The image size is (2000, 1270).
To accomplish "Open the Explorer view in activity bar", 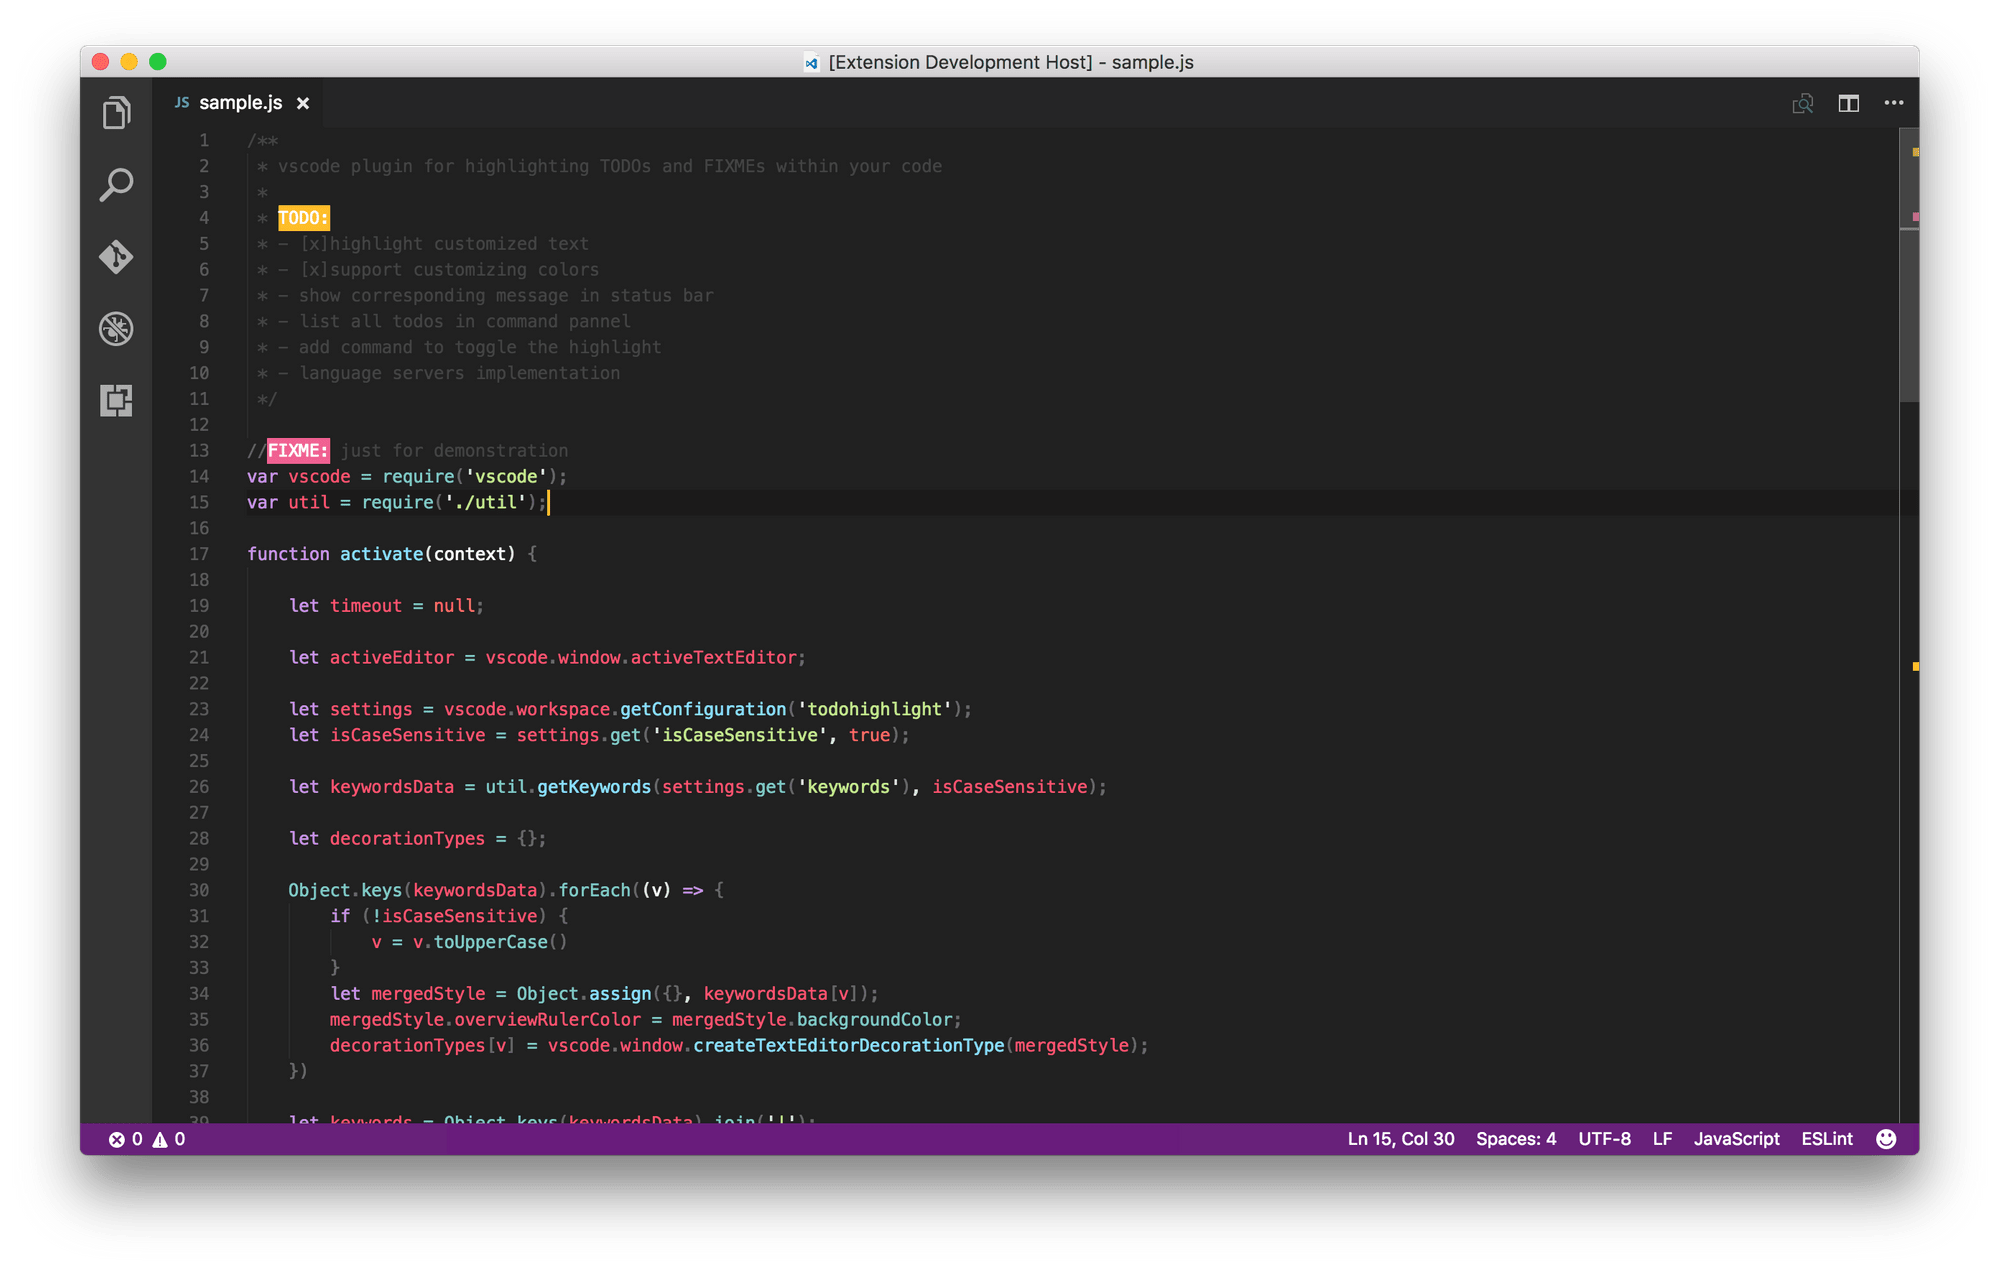I will pos(116,113).
